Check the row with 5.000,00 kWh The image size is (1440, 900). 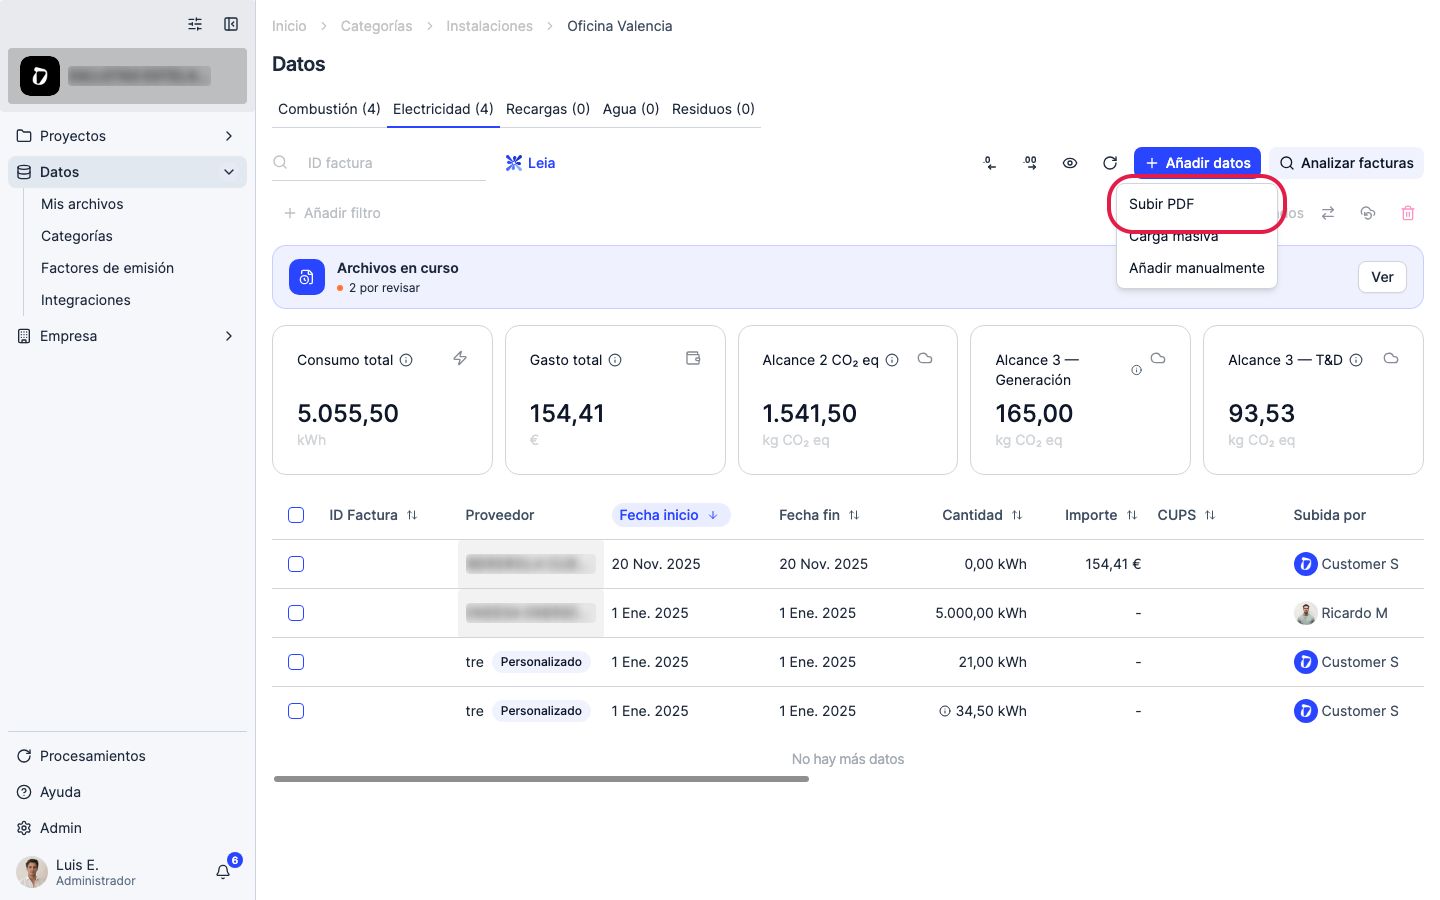tap(296, 613)
